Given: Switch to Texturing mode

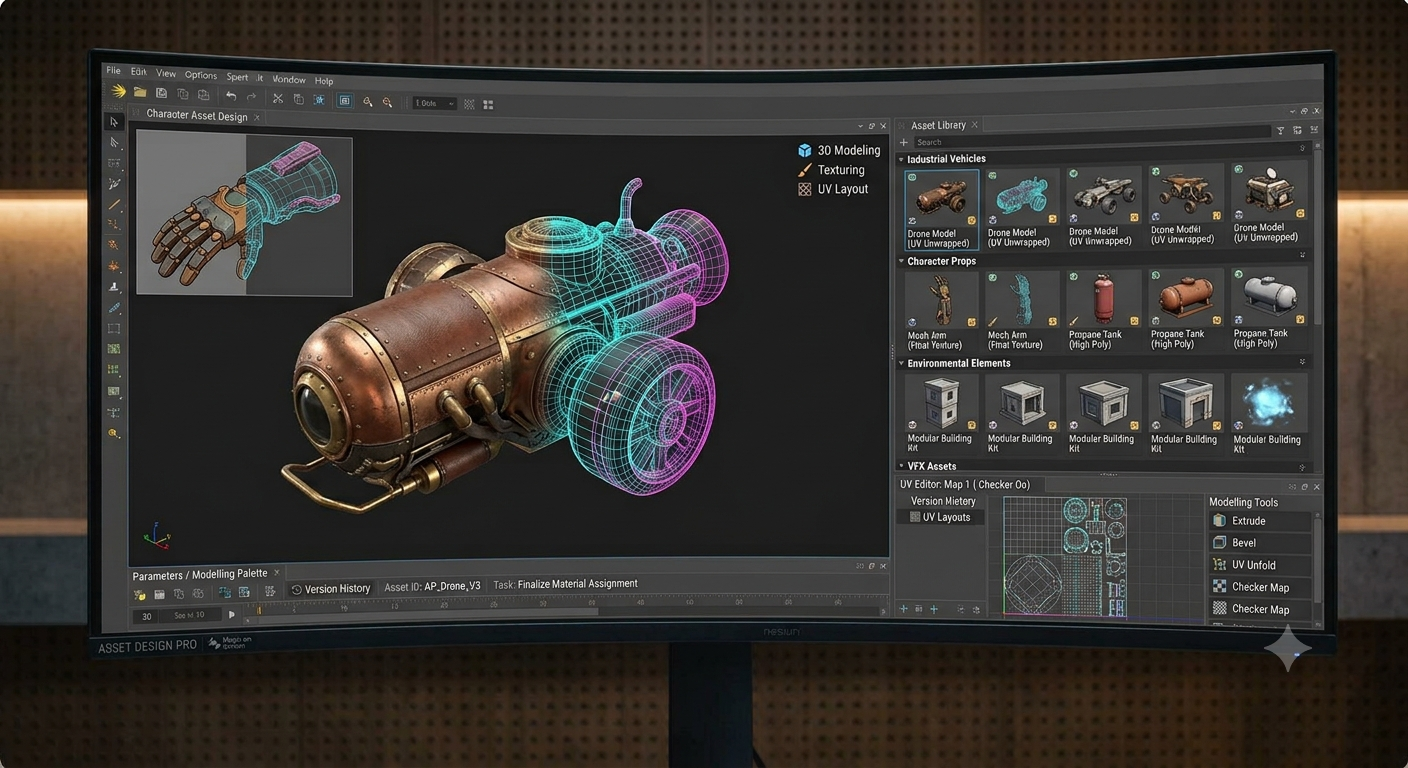Looking at the screenshot, I should [831, 170].
